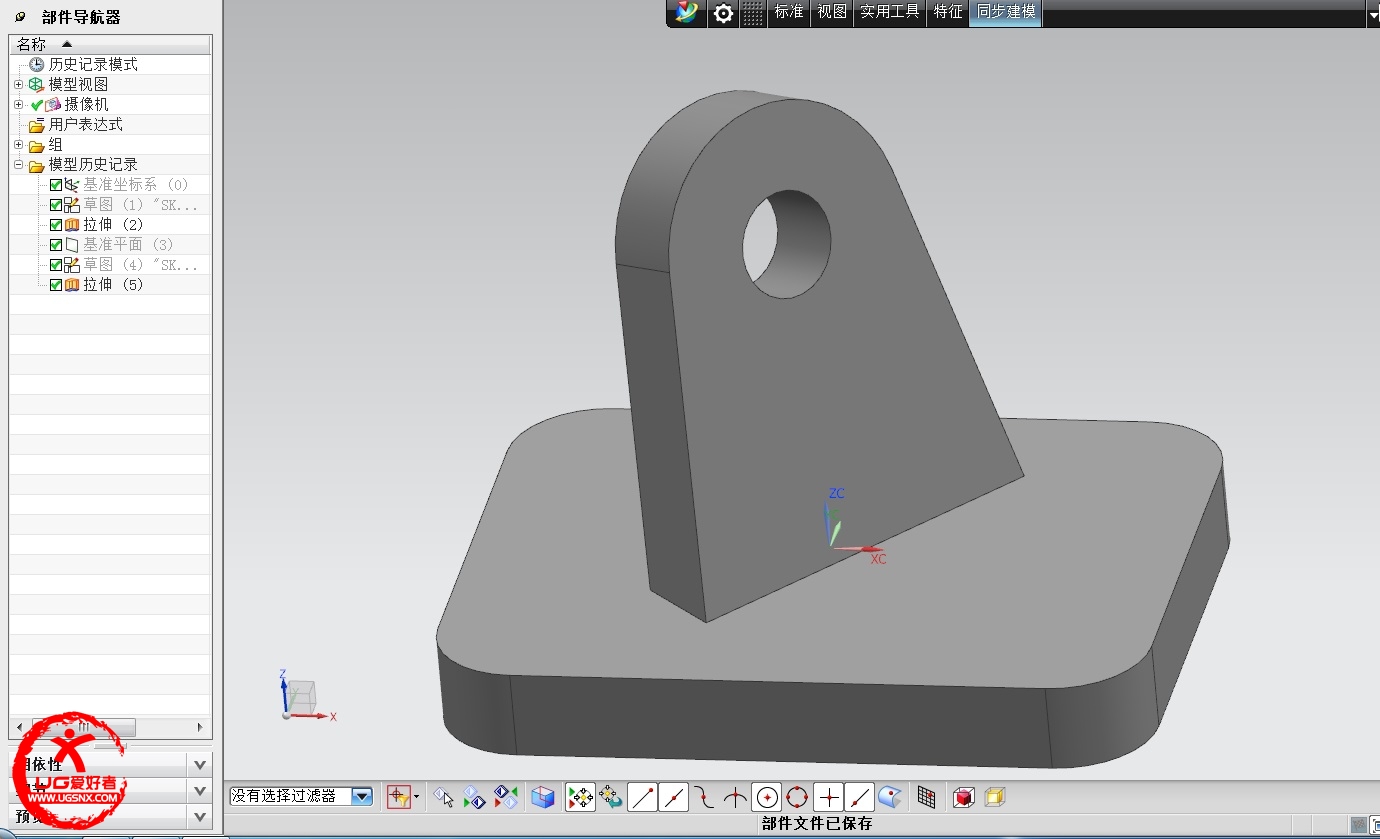Toggle the control point snap icon
The image size is (1380, 839).
tap(705, 797)
